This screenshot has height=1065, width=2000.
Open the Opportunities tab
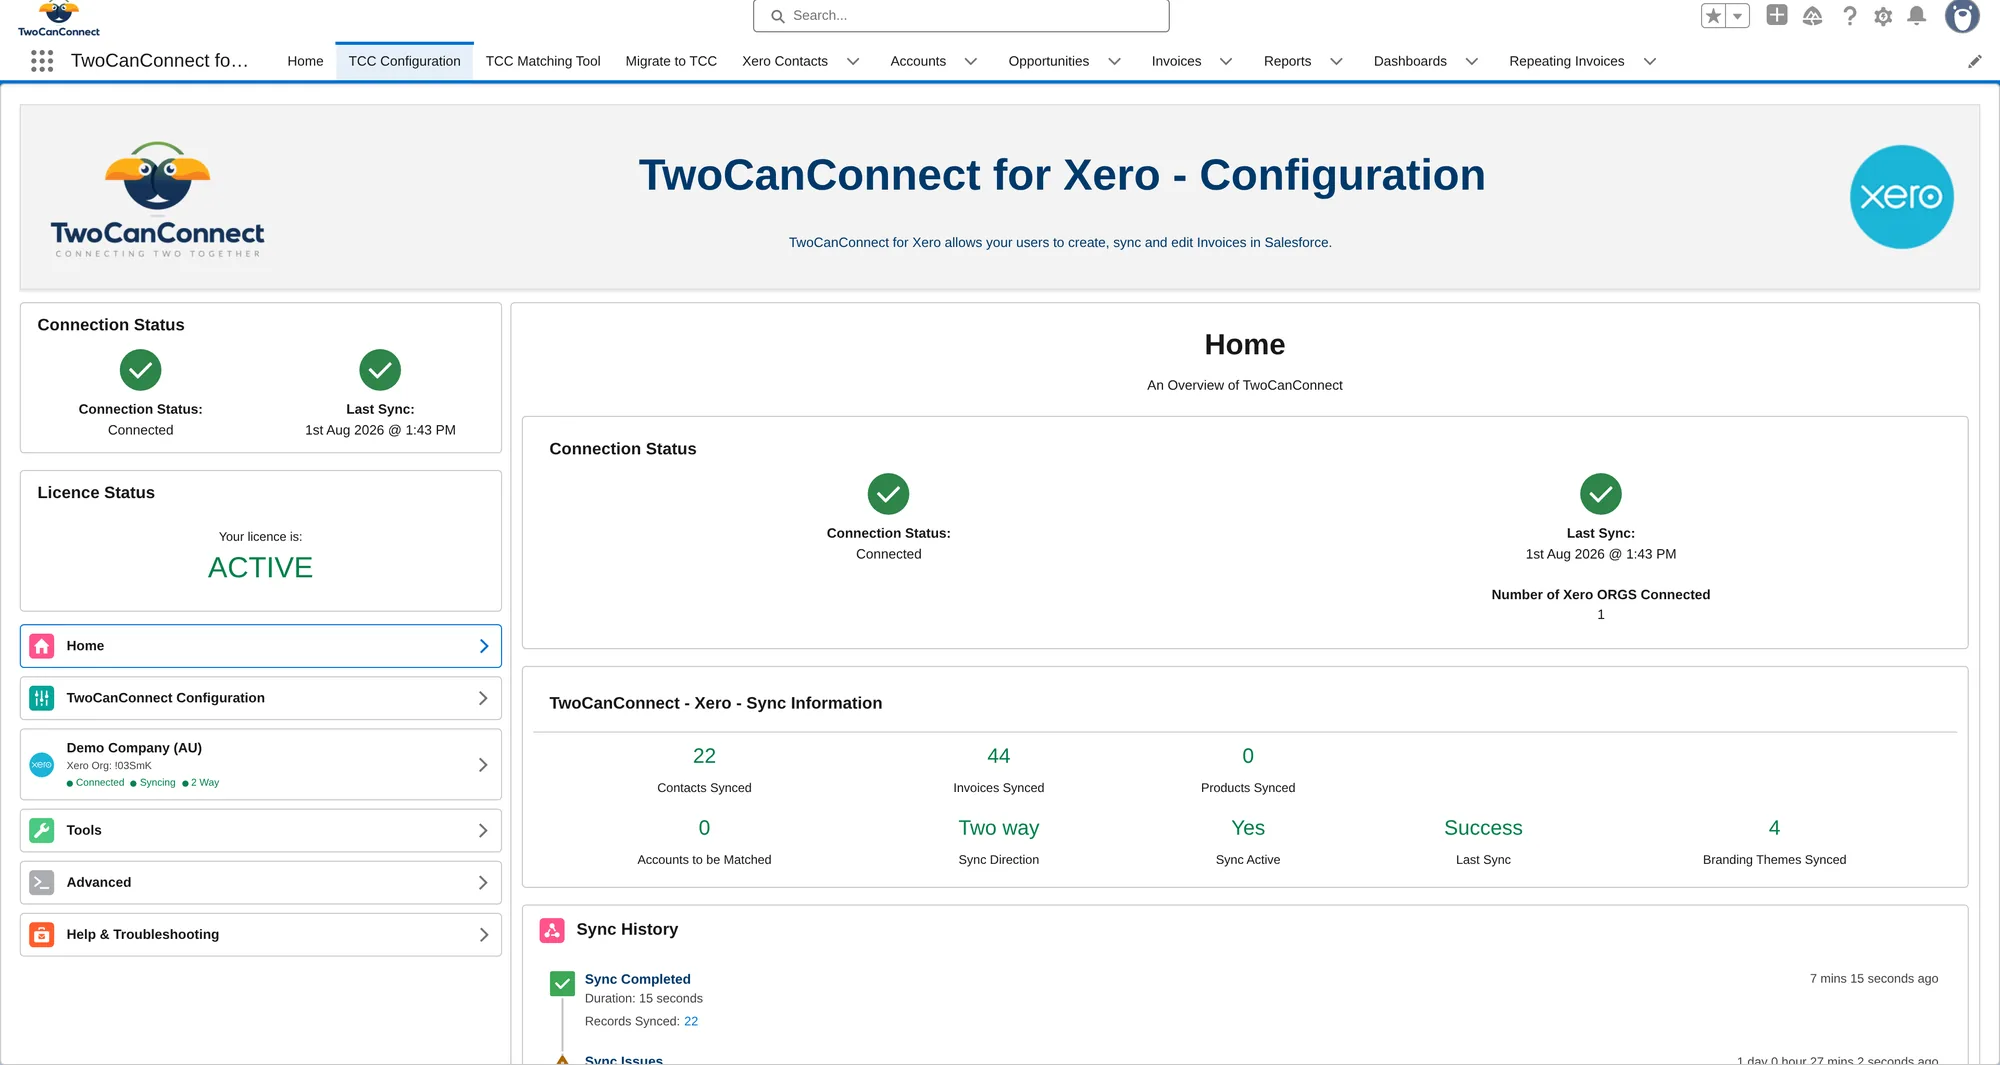(1049, 61)
